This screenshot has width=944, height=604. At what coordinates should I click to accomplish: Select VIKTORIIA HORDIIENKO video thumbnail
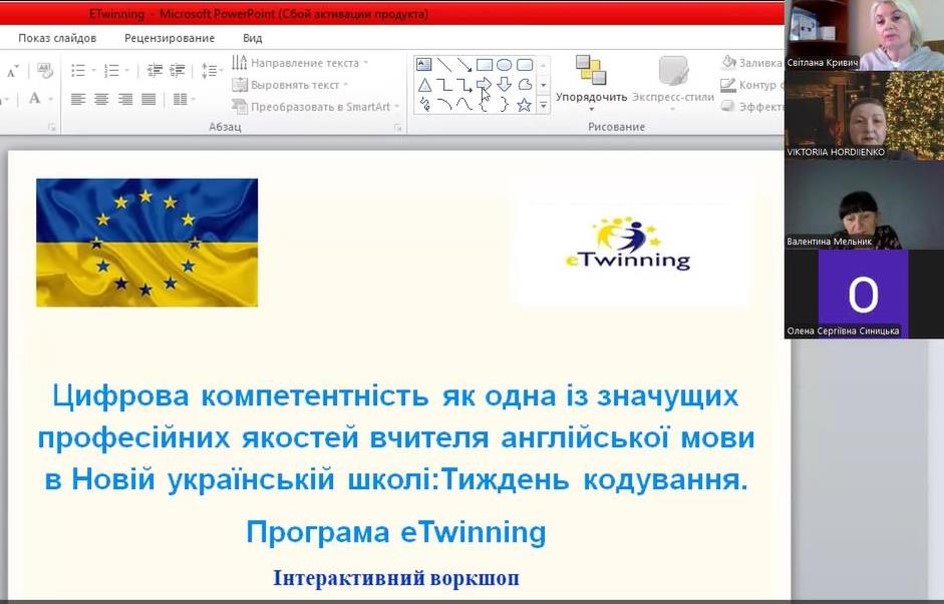pyautogui.click(x=864, y=116)
